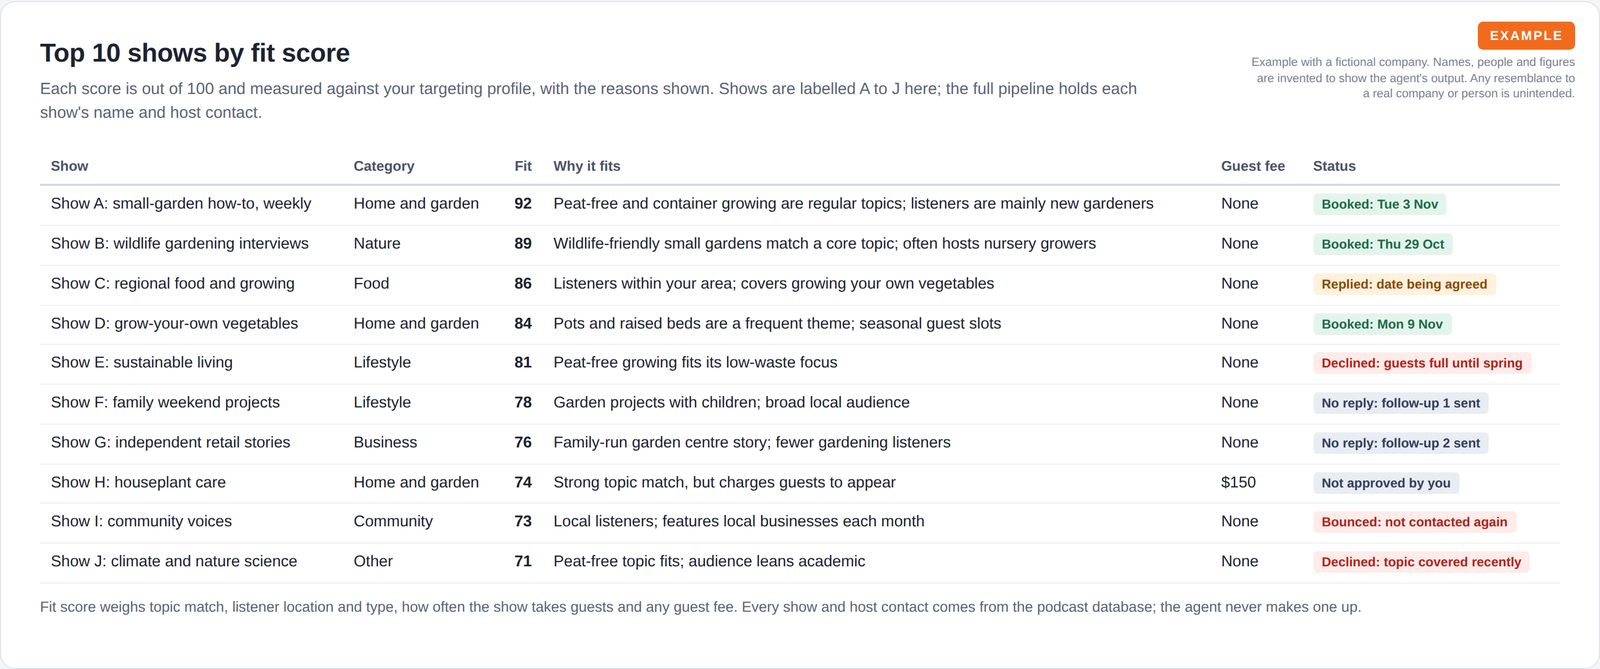Viewport: 1600px width, 669px height.
Task: Click reason 'Wildlife-friendly small gardens match'
Action: 824,244
